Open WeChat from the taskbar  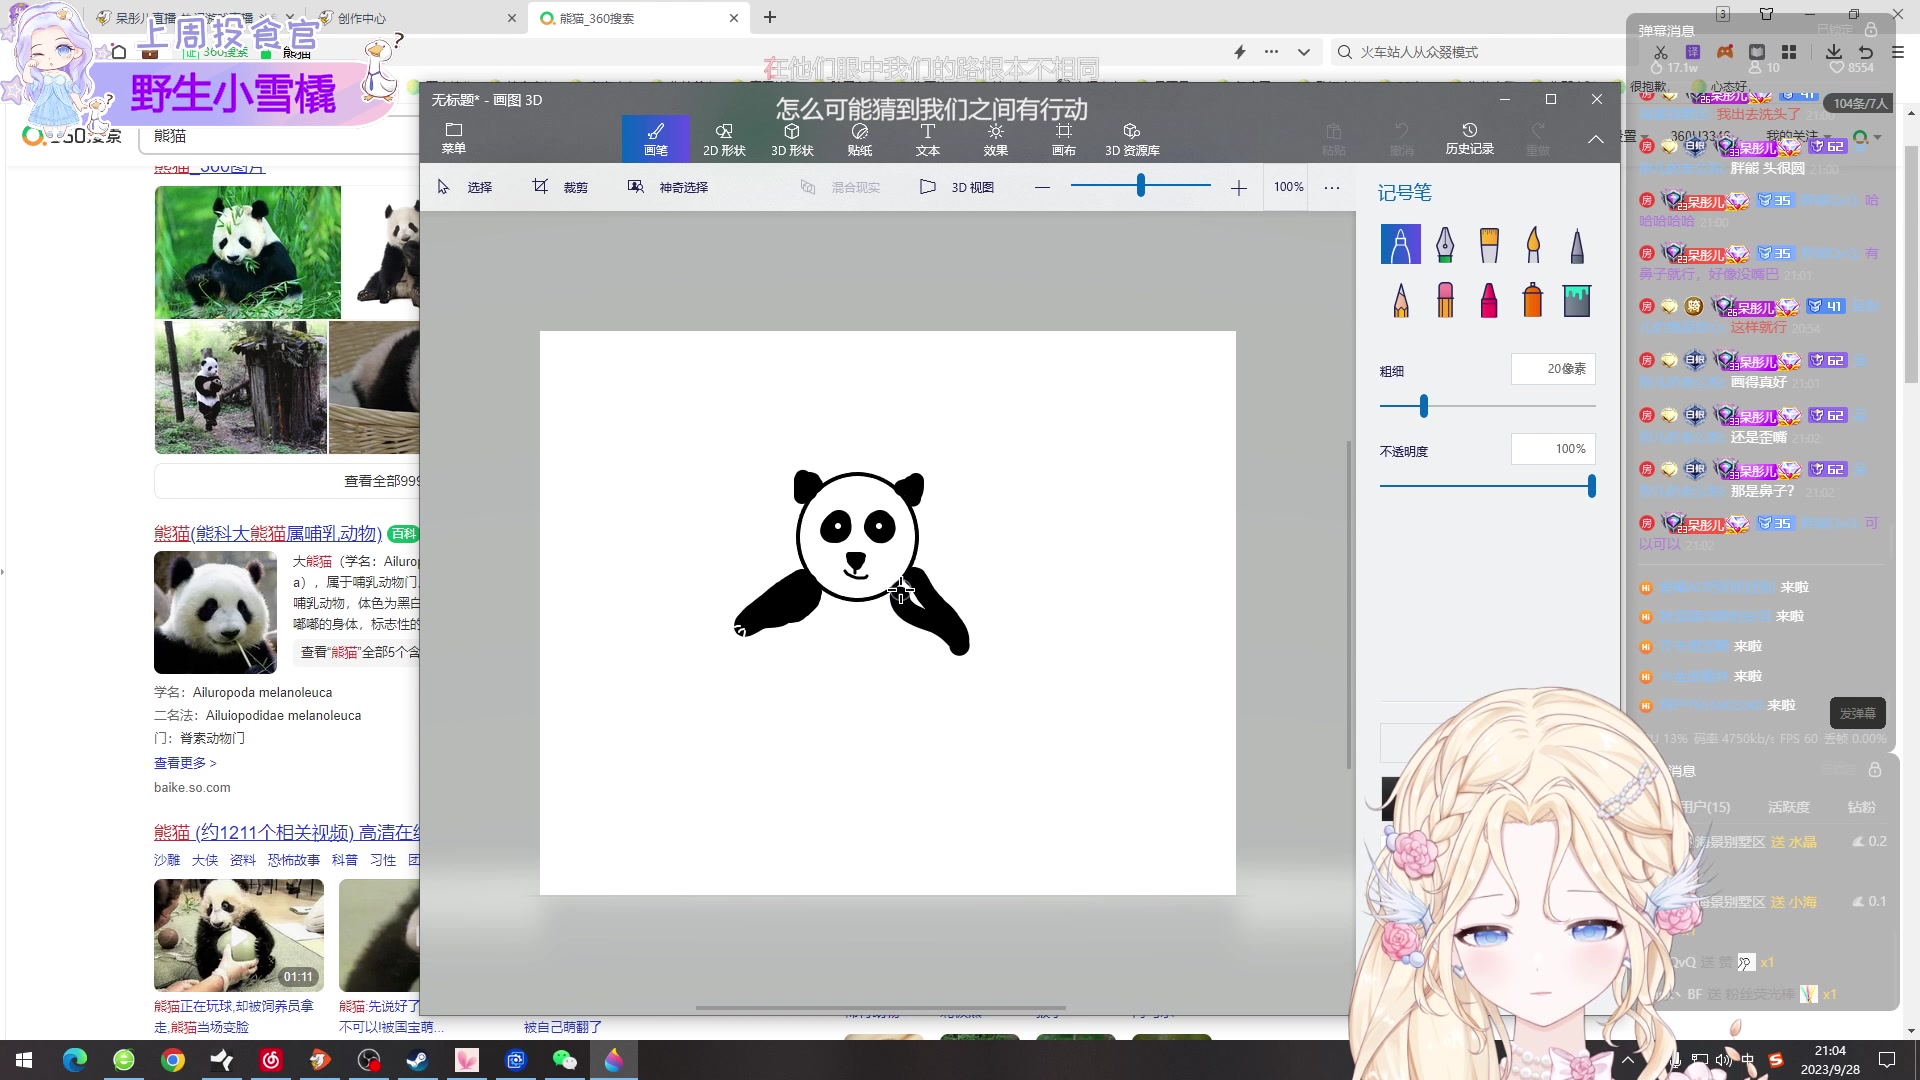coord(565,1060)
